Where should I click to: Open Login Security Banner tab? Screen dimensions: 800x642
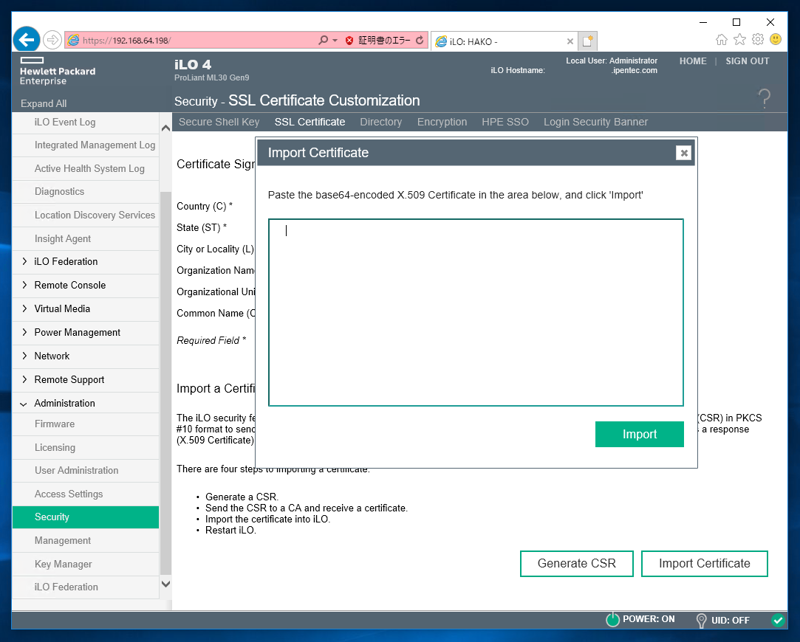coord(595,122)
